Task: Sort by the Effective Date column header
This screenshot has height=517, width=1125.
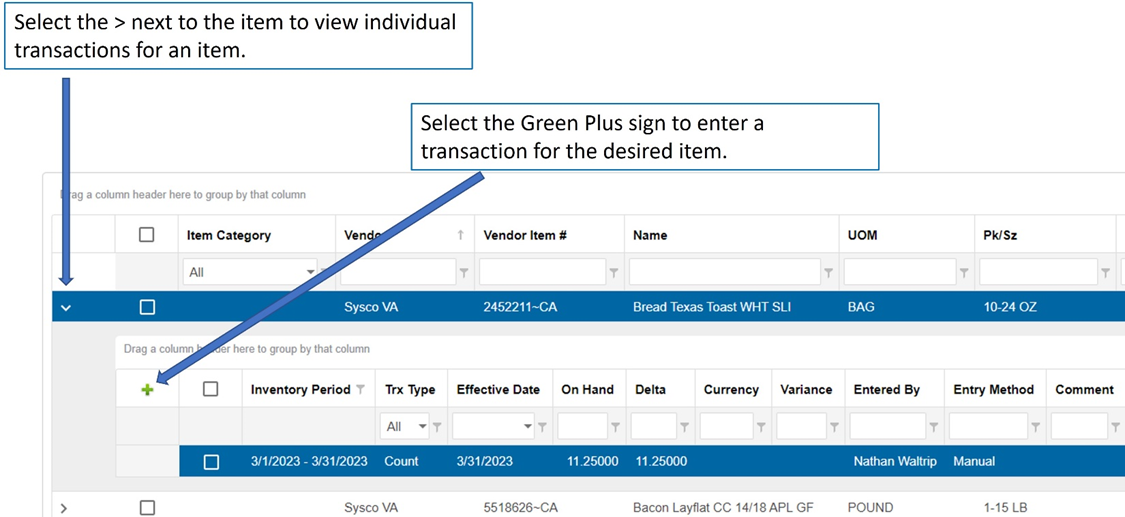Action: (x=498, y=390)
